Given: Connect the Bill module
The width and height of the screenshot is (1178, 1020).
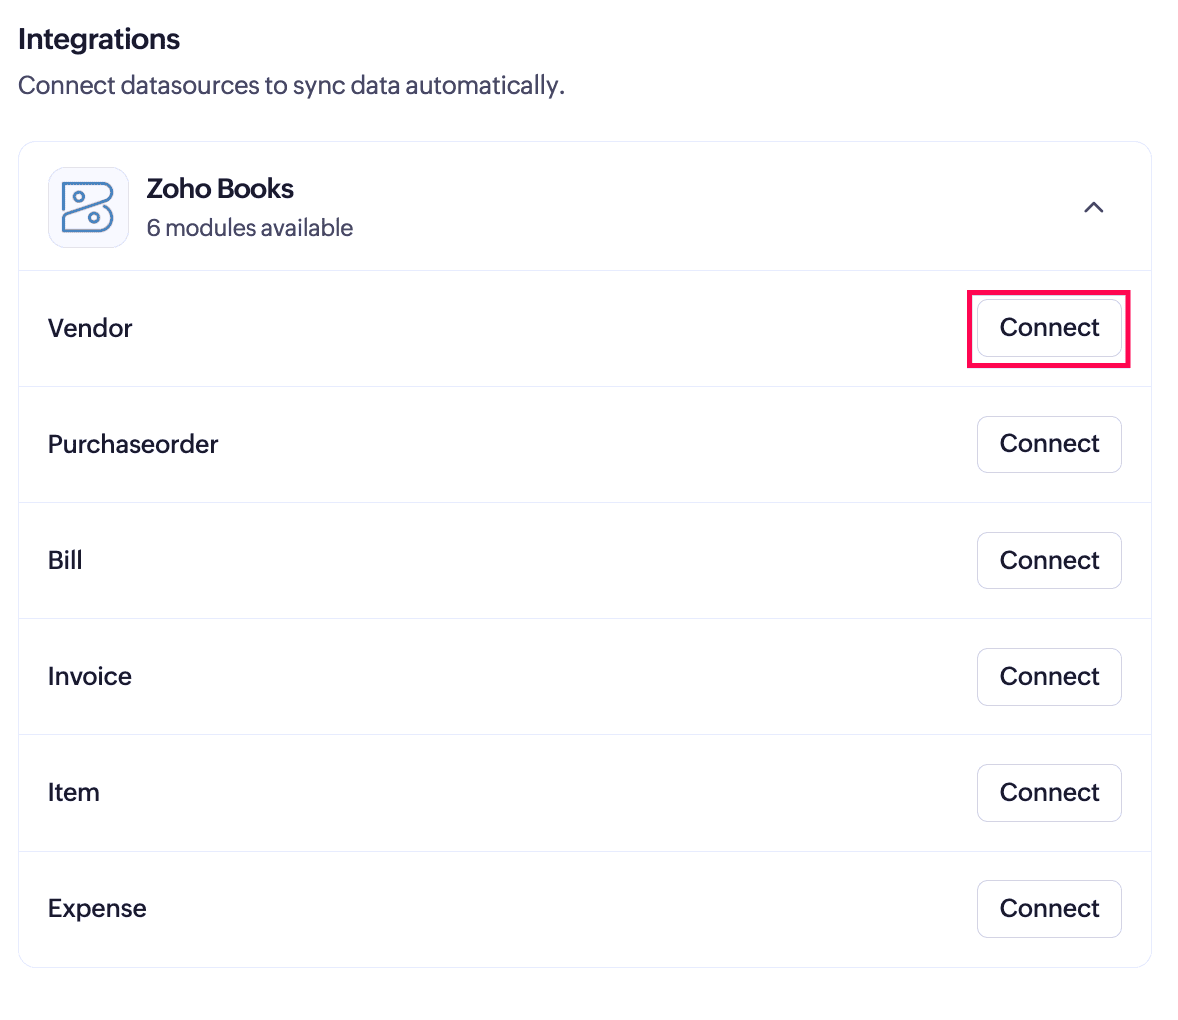Looking at the screenshot, I should 1049,560.
